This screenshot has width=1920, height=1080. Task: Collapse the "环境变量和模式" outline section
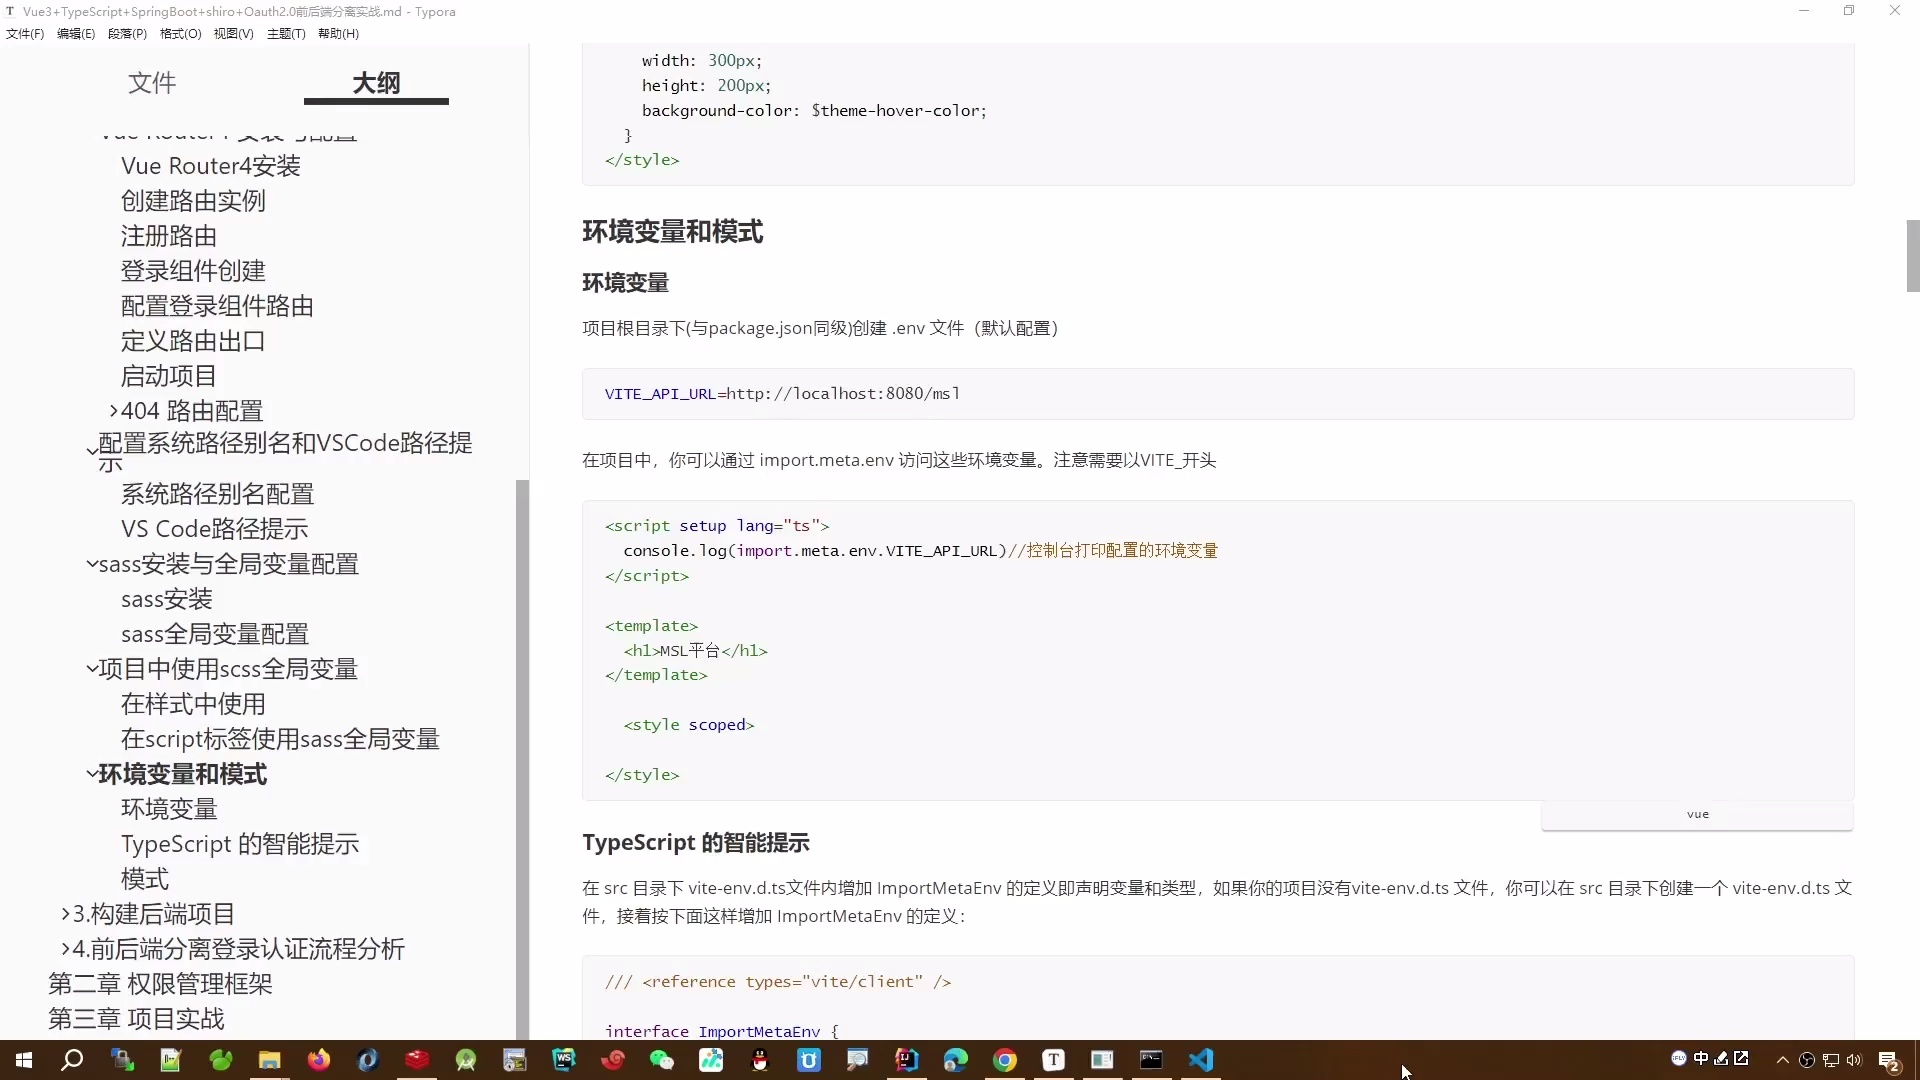coord(92,774)
